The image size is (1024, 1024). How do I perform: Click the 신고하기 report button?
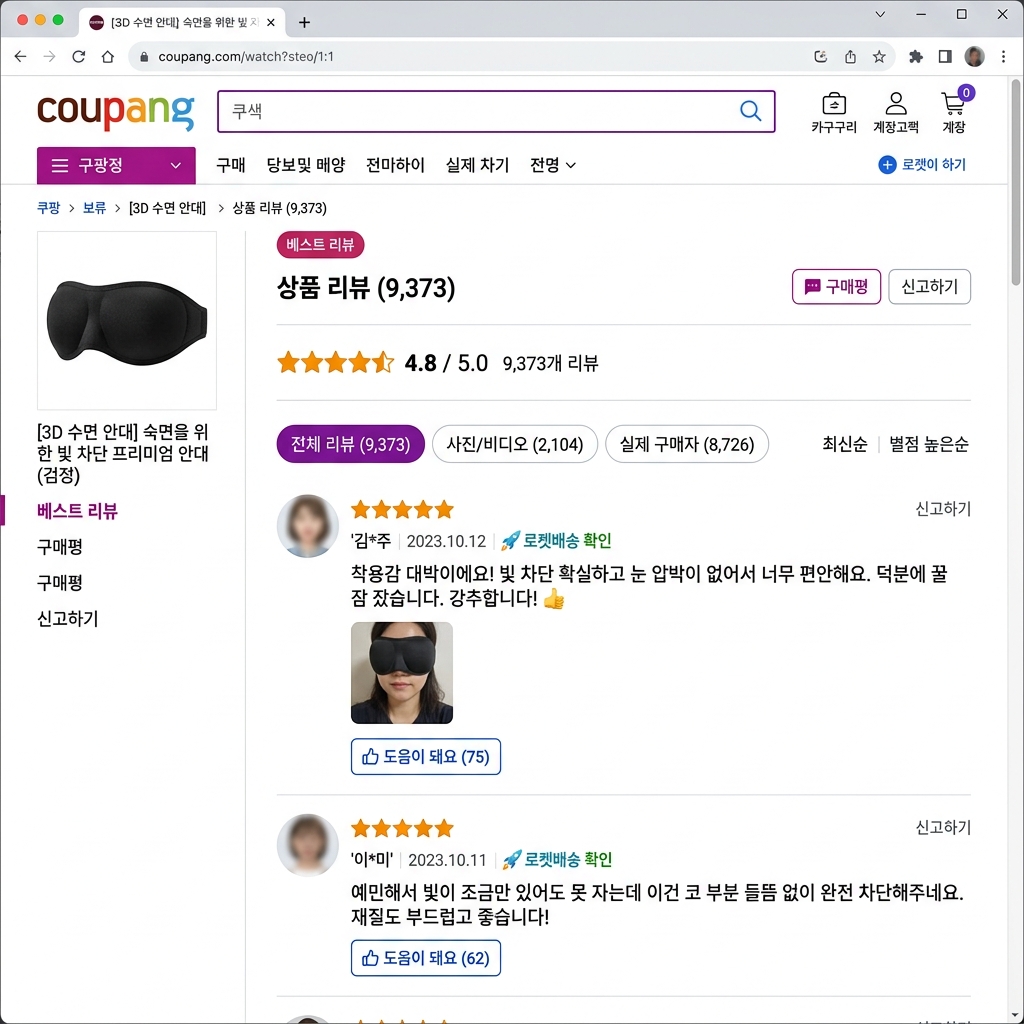[x=929, y=287]
